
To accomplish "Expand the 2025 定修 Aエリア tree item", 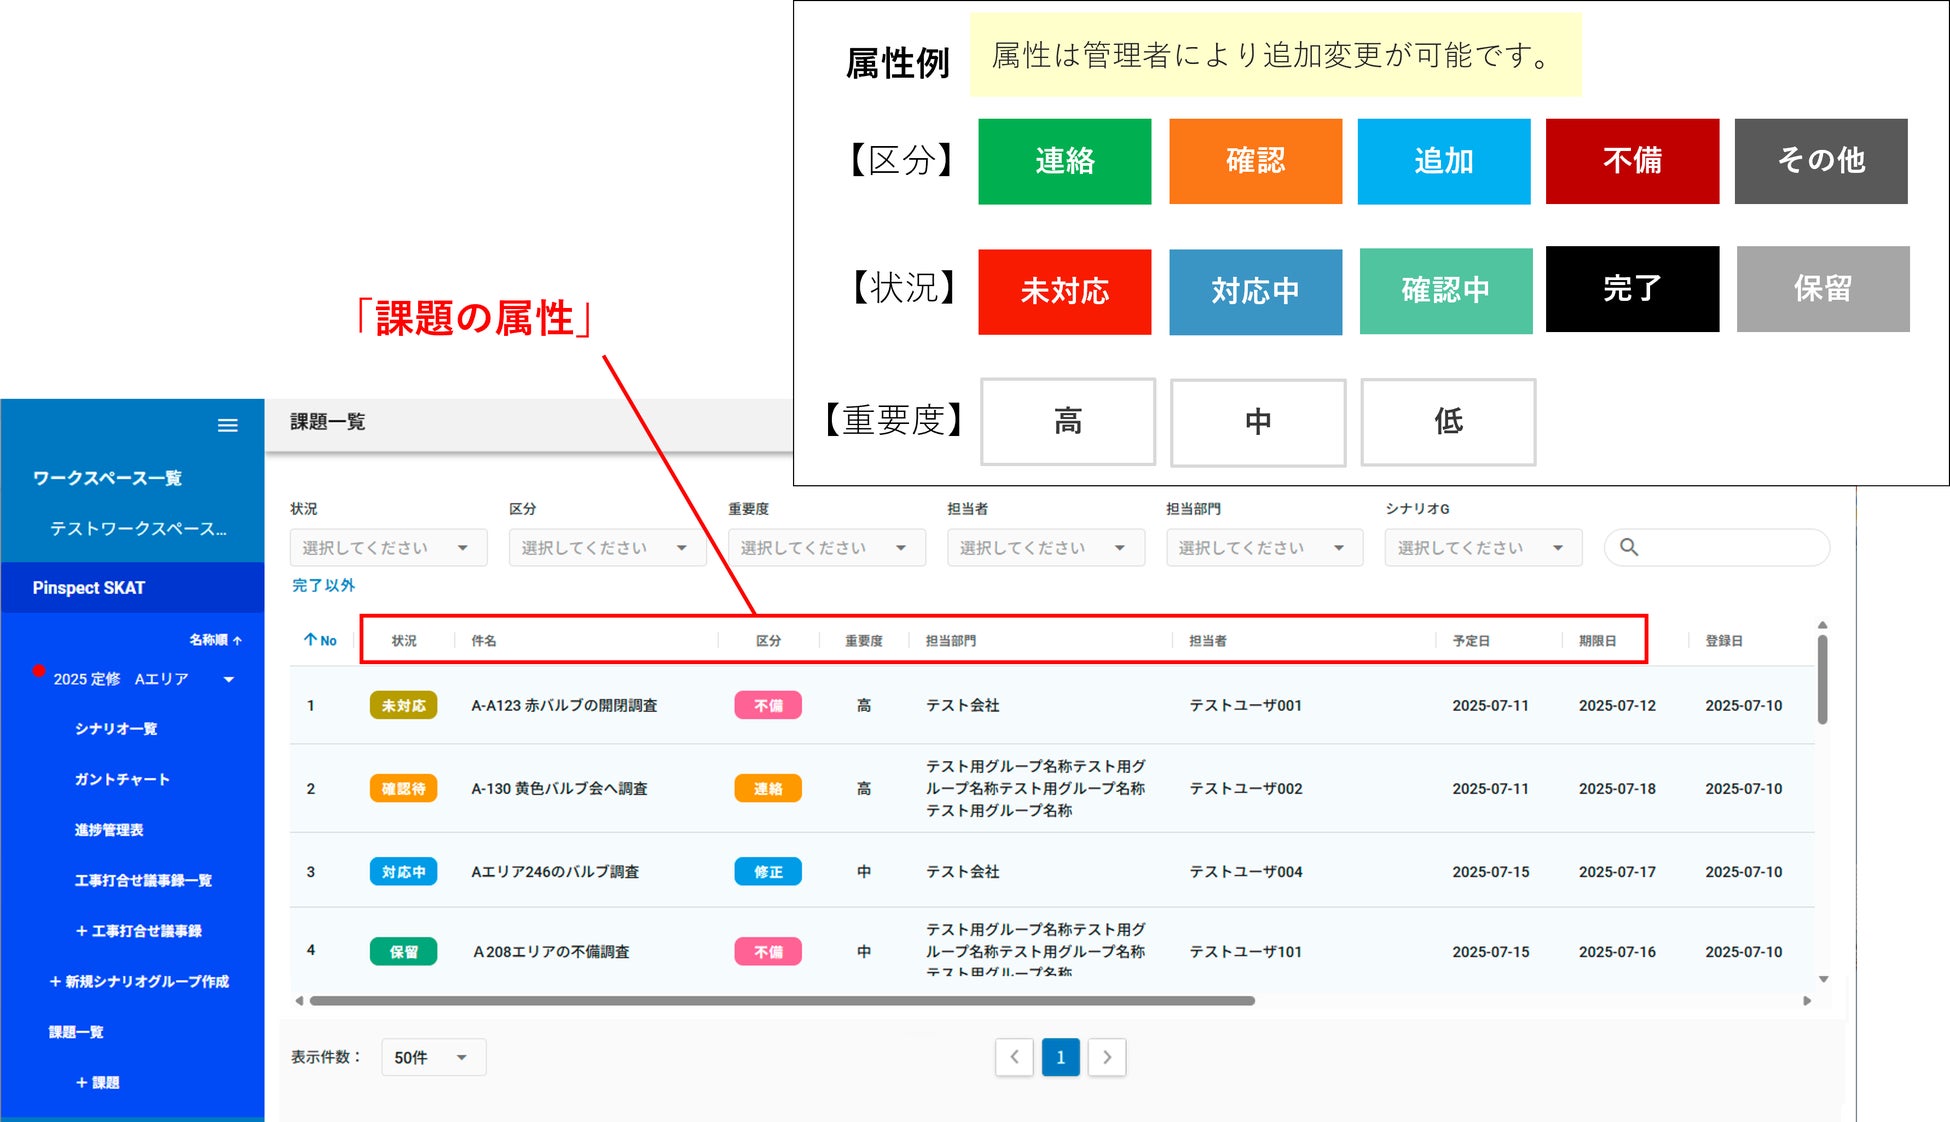I will click(x=229, y=679).
